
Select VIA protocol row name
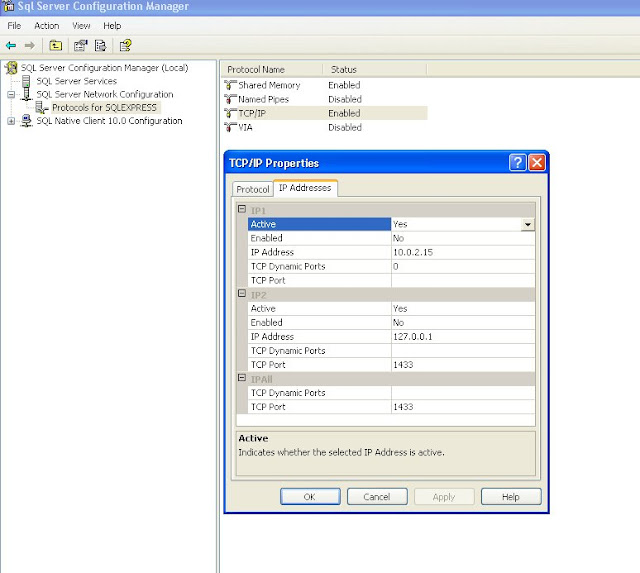[x=245, y=127]
